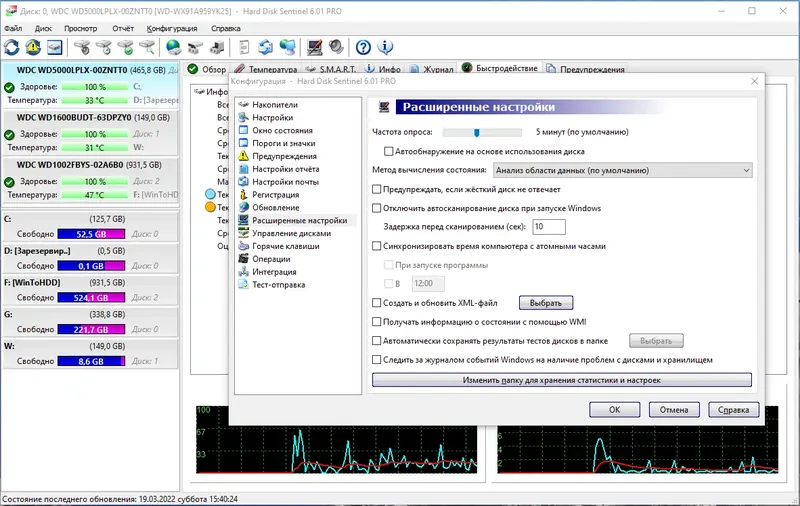The width and height of the screenshot is (800, 506).
Task: Click the refresh icon with the yellow warning sign
Action: (x=33, y=47)
